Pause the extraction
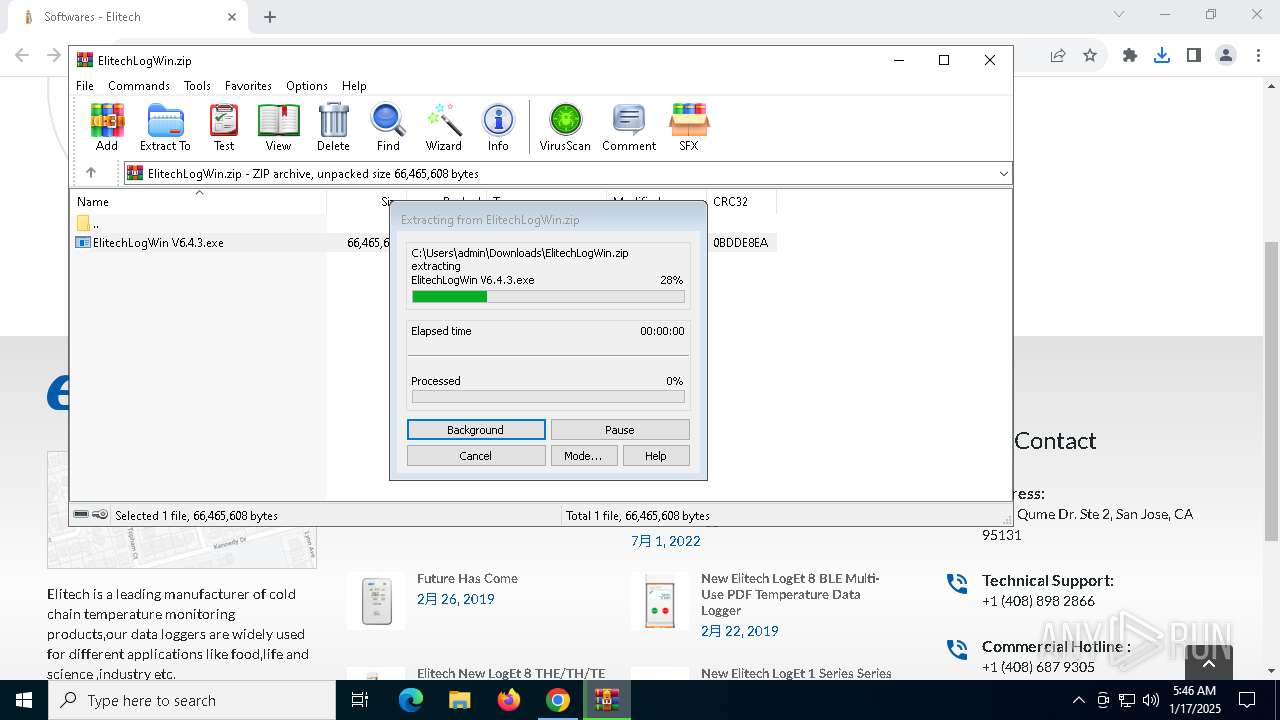Viewport: 1280px width, 720px height. (620, 430)
